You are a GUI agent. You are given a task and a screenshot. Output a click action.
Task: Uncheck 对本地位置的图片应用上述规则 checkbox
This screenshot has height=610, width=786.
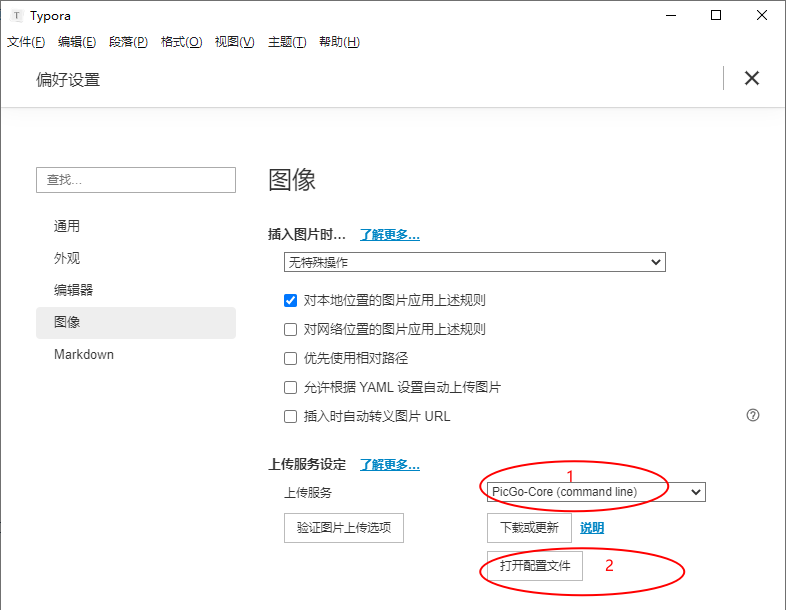pos(290,300)
